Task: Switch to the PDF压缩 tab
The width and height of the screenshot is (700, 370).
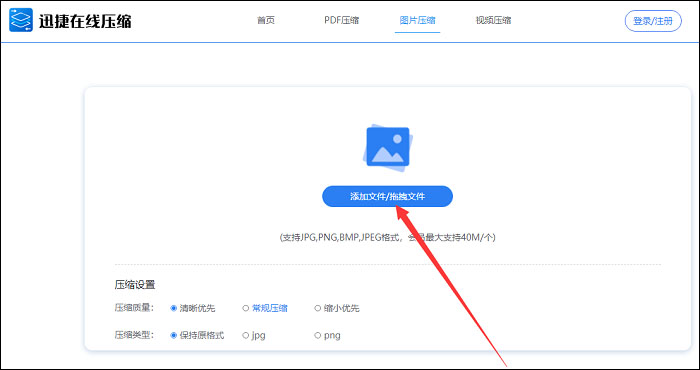Action: coord(342,21)
